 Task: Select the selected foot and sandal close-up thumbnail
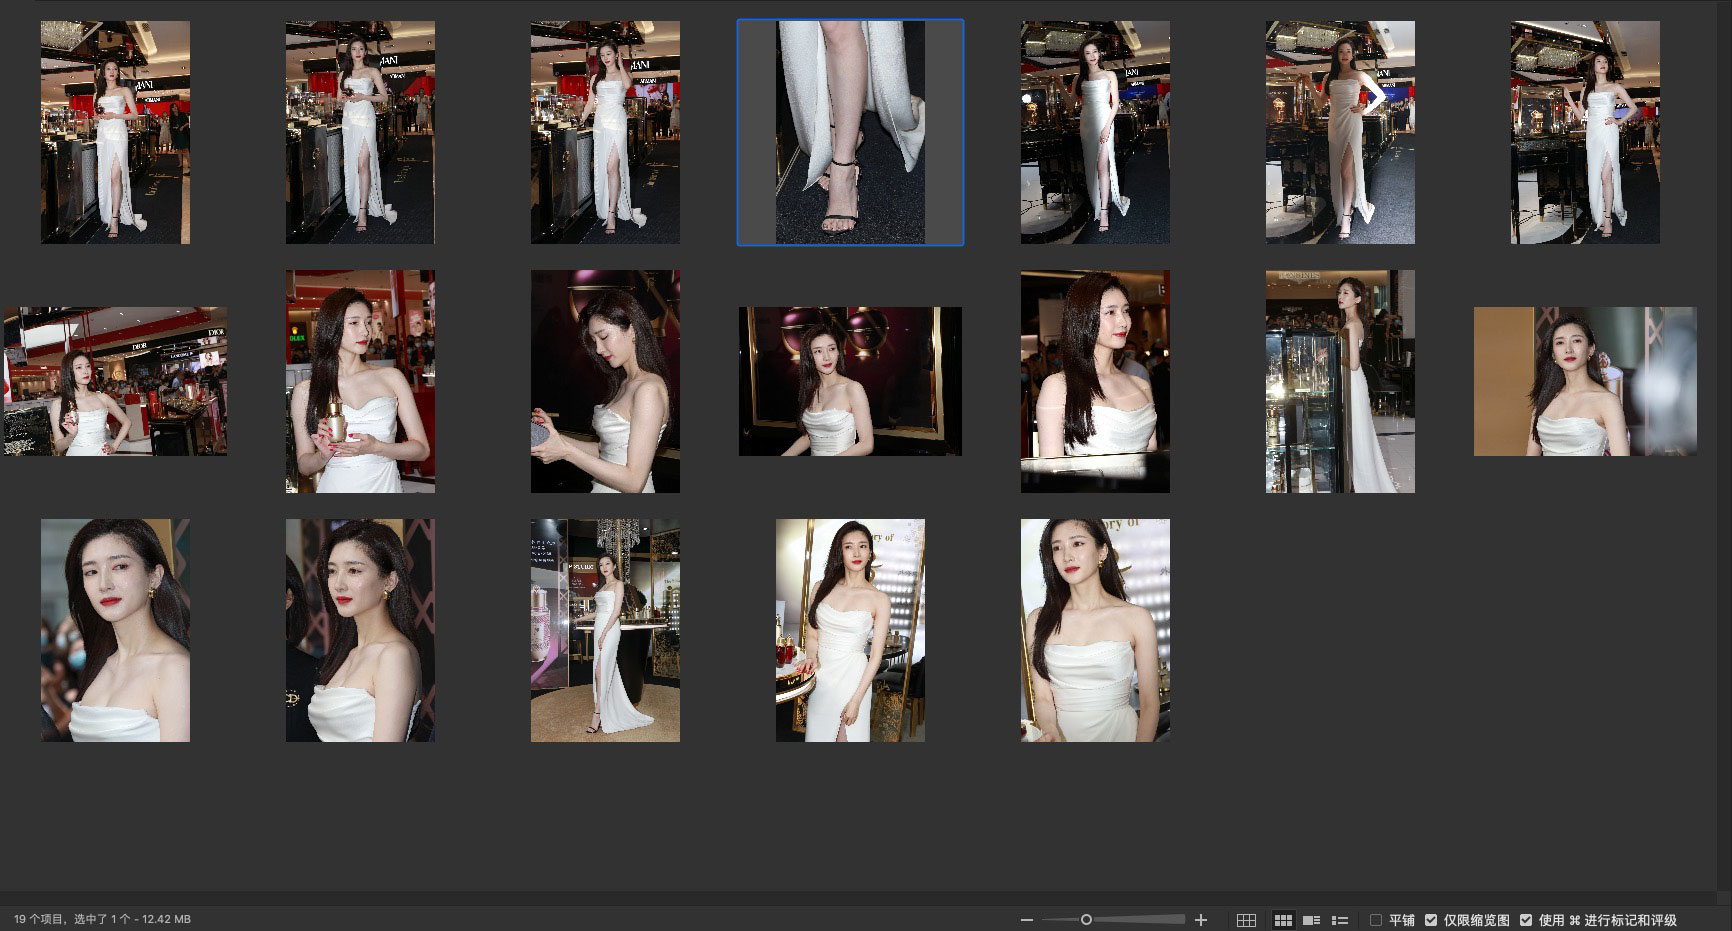tap(850, 132)
